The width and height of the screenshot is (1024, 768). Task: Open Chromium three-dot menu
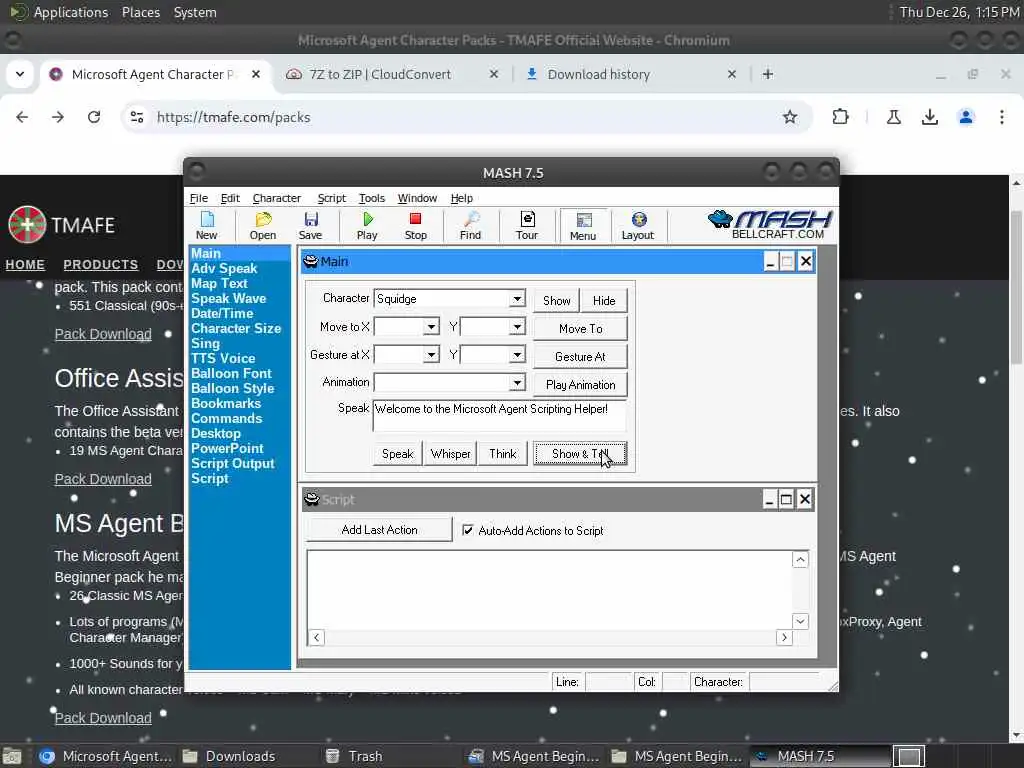pyautogui.click(x=1002, y=117)
